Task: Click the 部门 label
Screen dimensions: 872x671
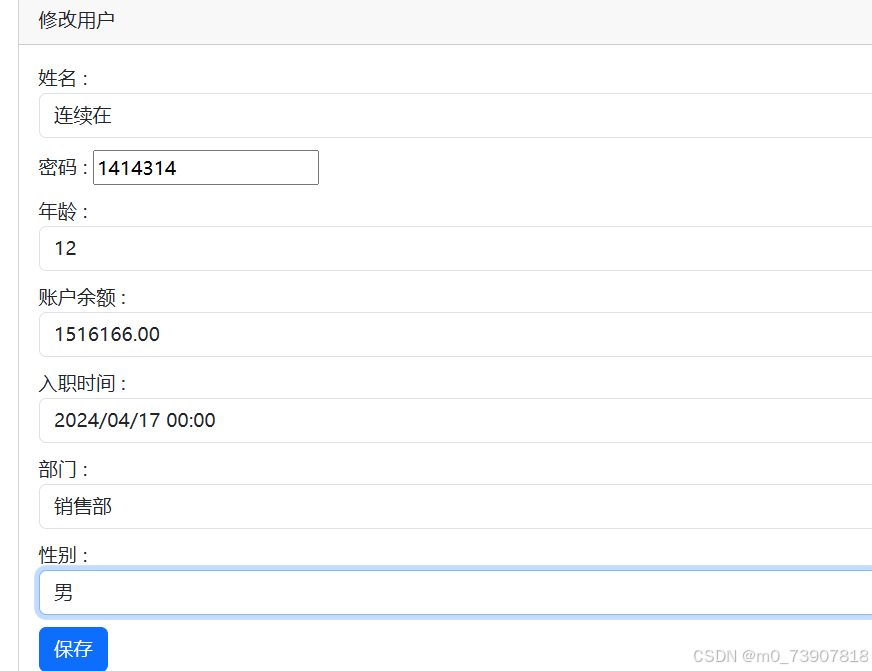Action: coord(63,469)
